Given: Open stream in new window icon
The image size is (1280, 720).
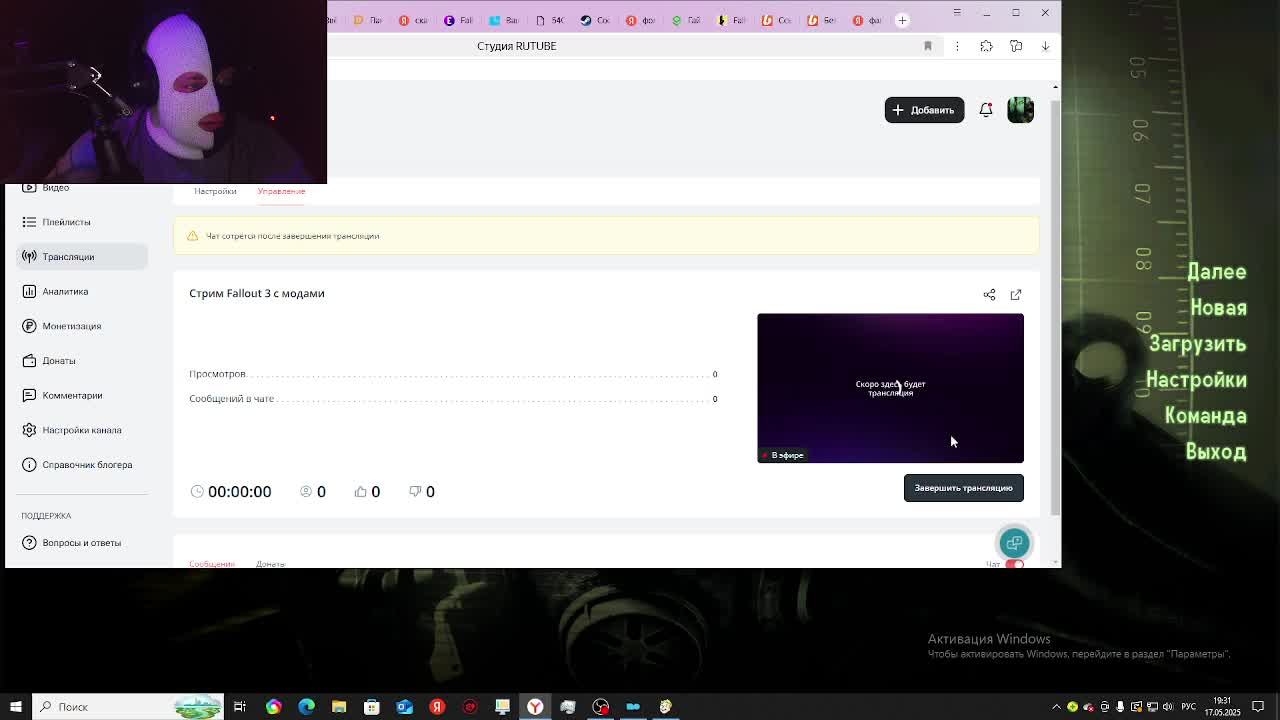Looking at the screenshot, I should (1016, 295).
